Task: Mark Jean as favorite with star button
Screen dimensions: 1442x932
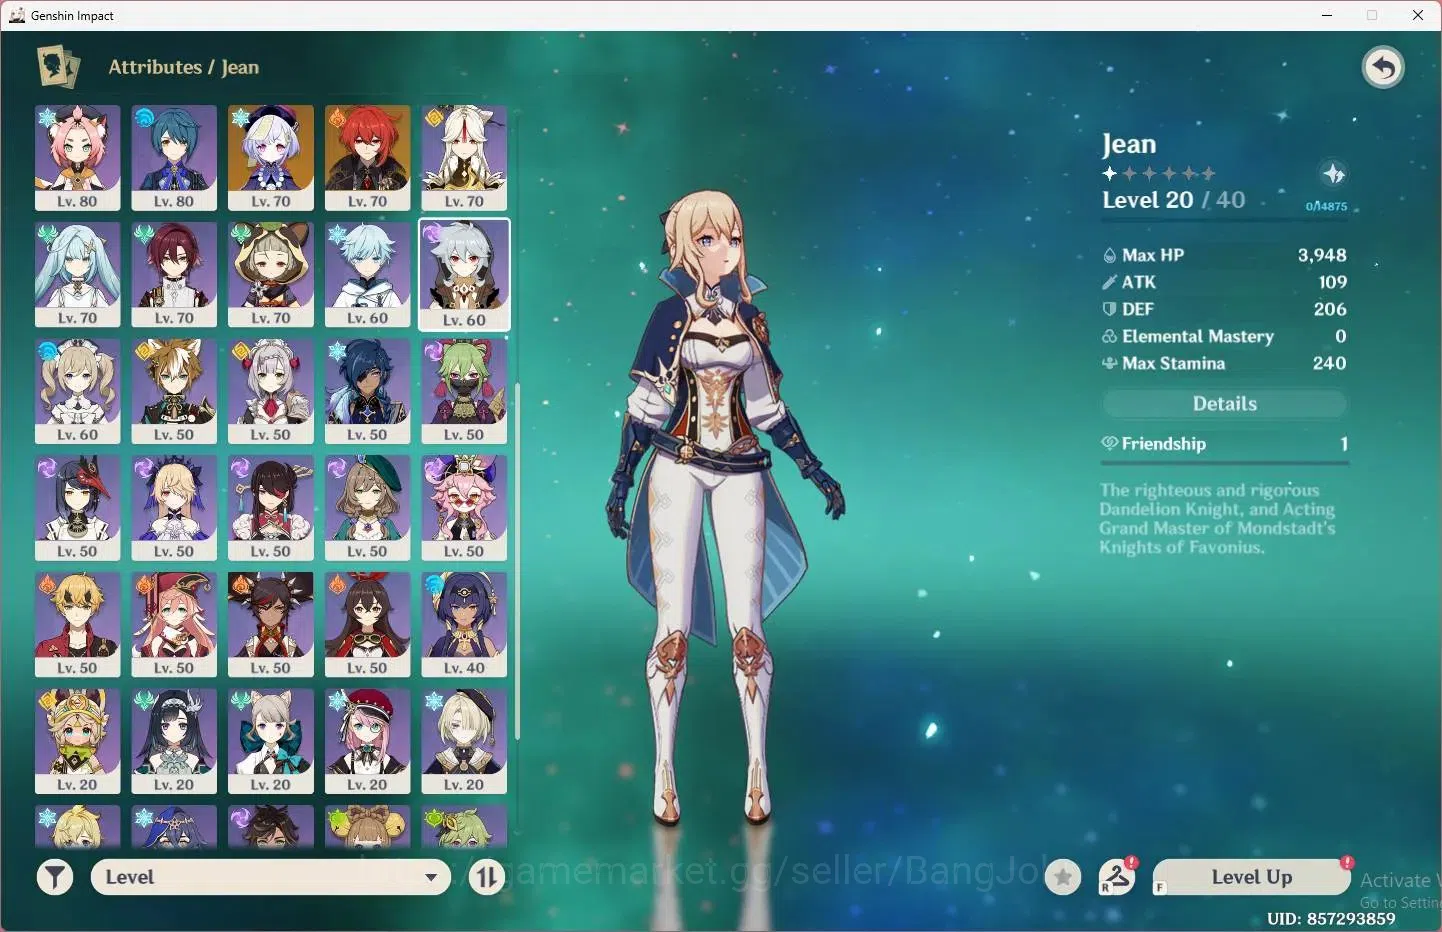Action: pyautogui.click(x=1063, y=877)
